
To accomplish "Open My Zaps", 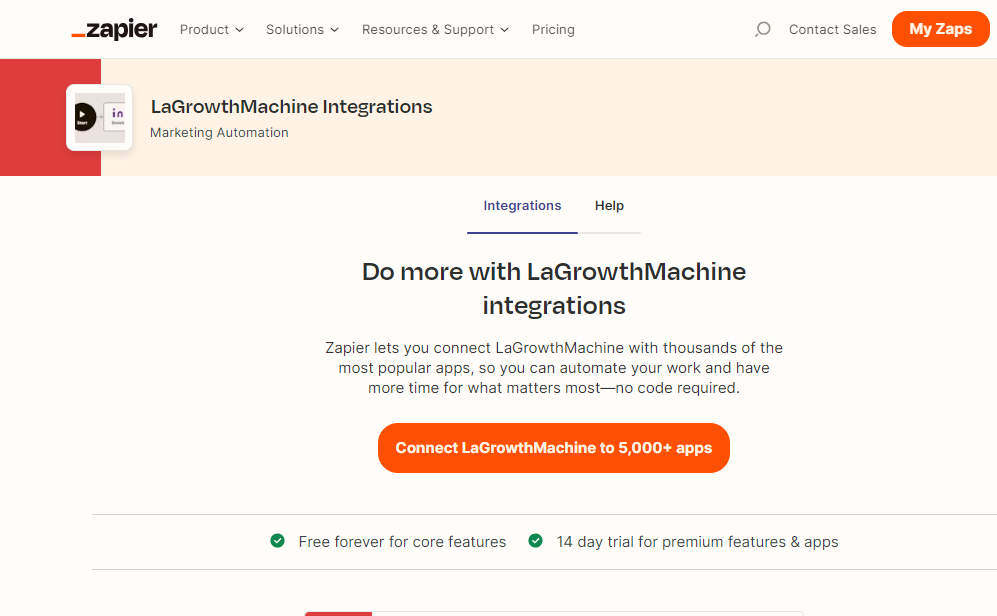I will pyautogui.click(x=940, y=29).
